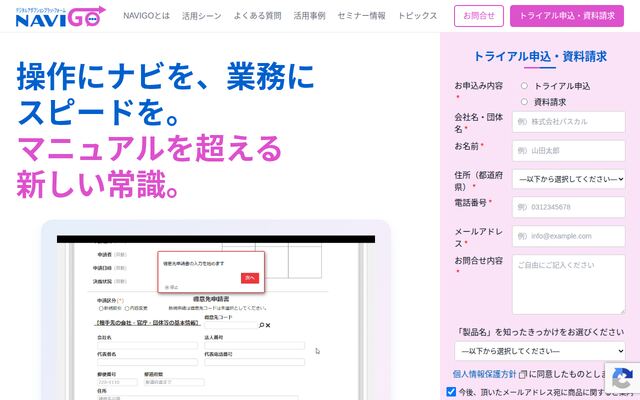Click the 操作にナビを、業務に headline text
Screen dimensions: 640x400
coord(166,76)
